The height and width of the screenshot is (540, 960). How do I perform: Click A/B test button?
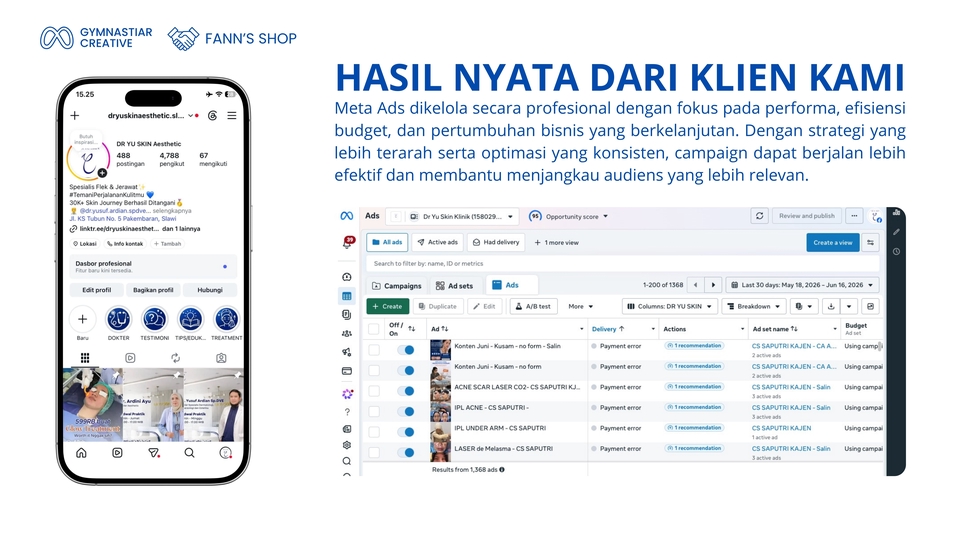click(533, 306)
